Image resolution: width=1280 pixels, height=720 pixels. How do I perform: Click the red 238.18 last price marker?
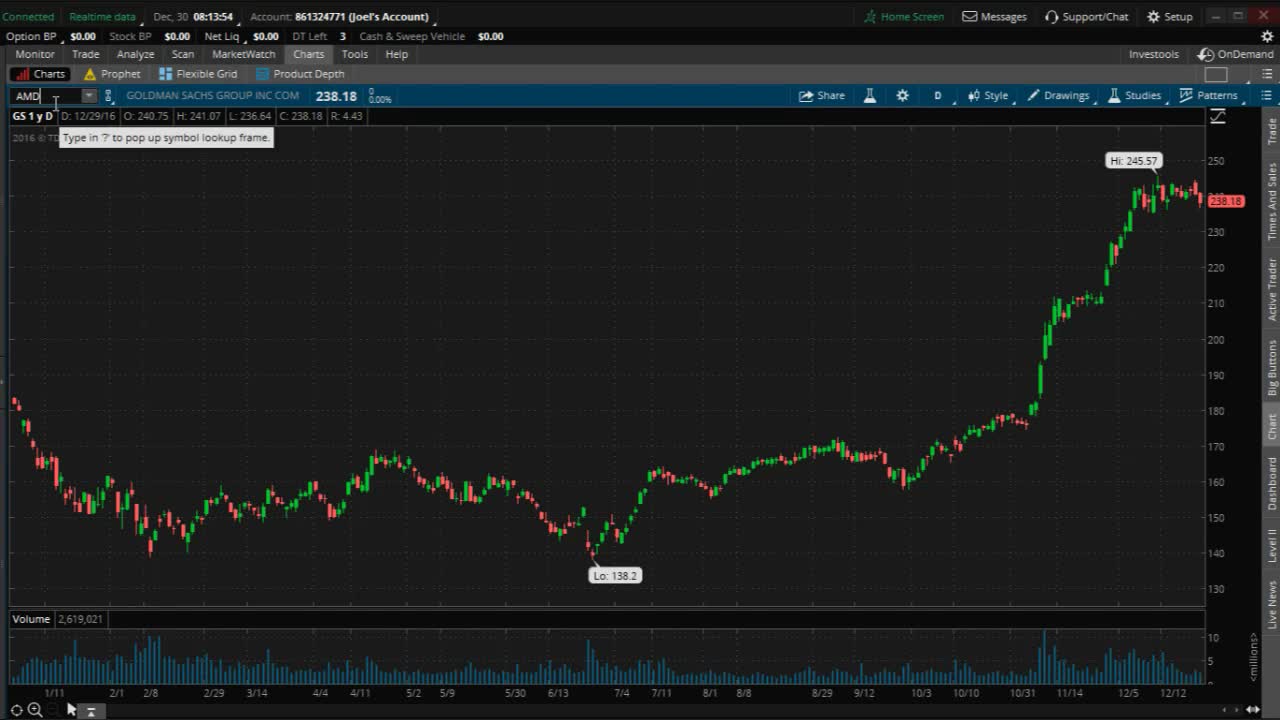pos(1225,201)
